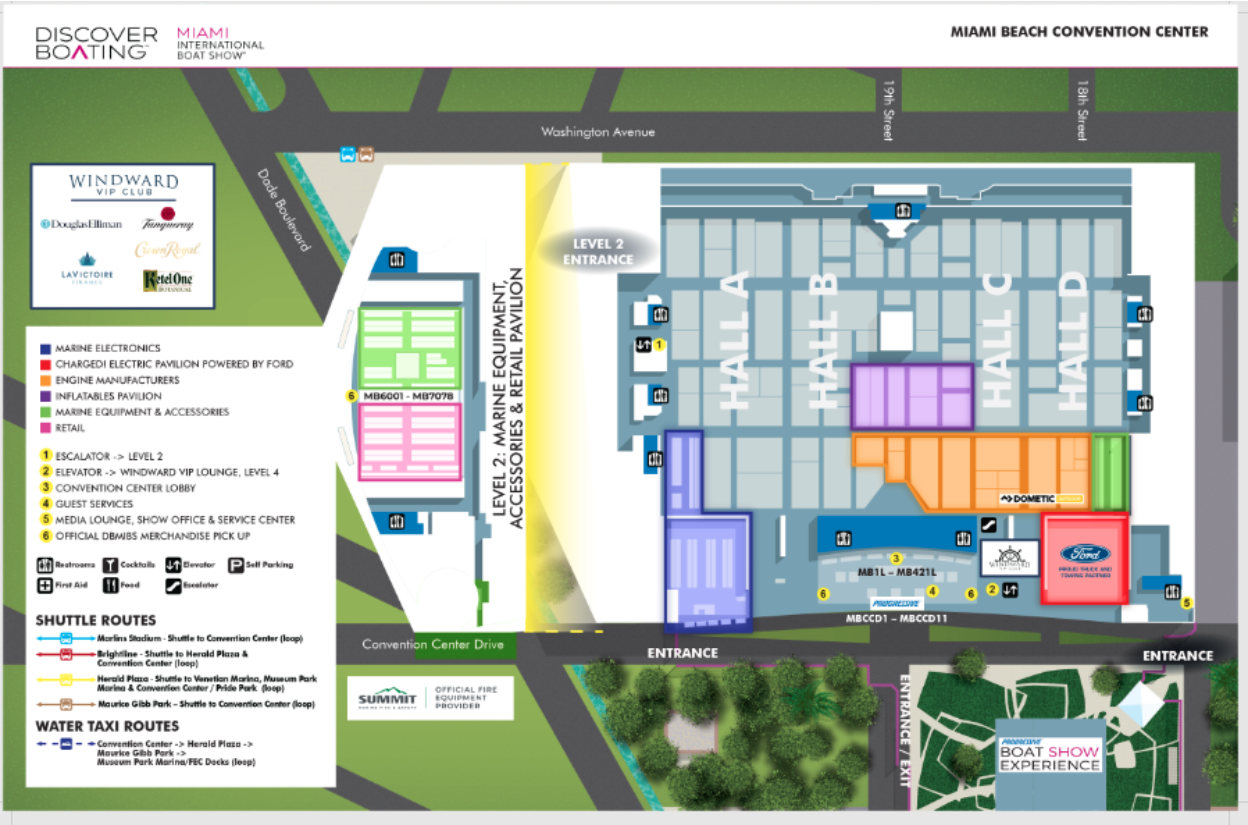Click lower restroom icon right of Hall D
This screenshot has height=825, width=1248.
(x=1143, y=402)
